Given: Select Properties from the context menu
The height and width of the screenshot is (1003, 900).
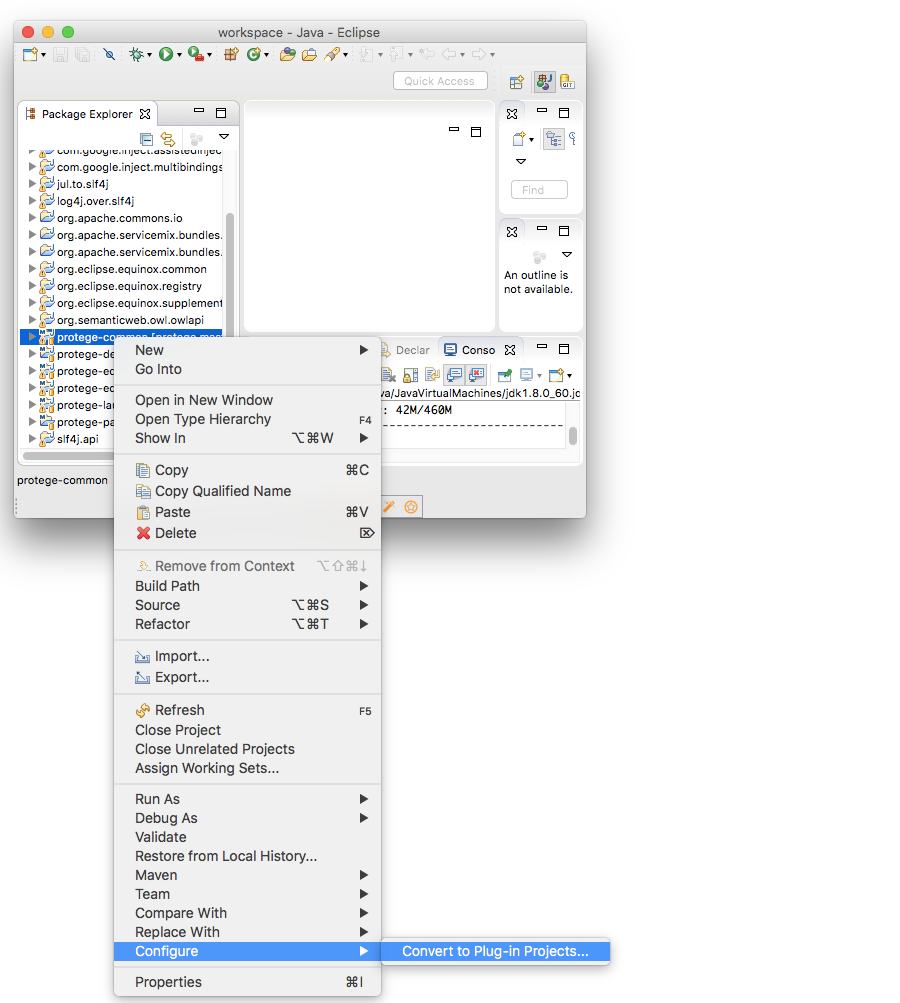Looking at the screenshot, I should point(247,982).
